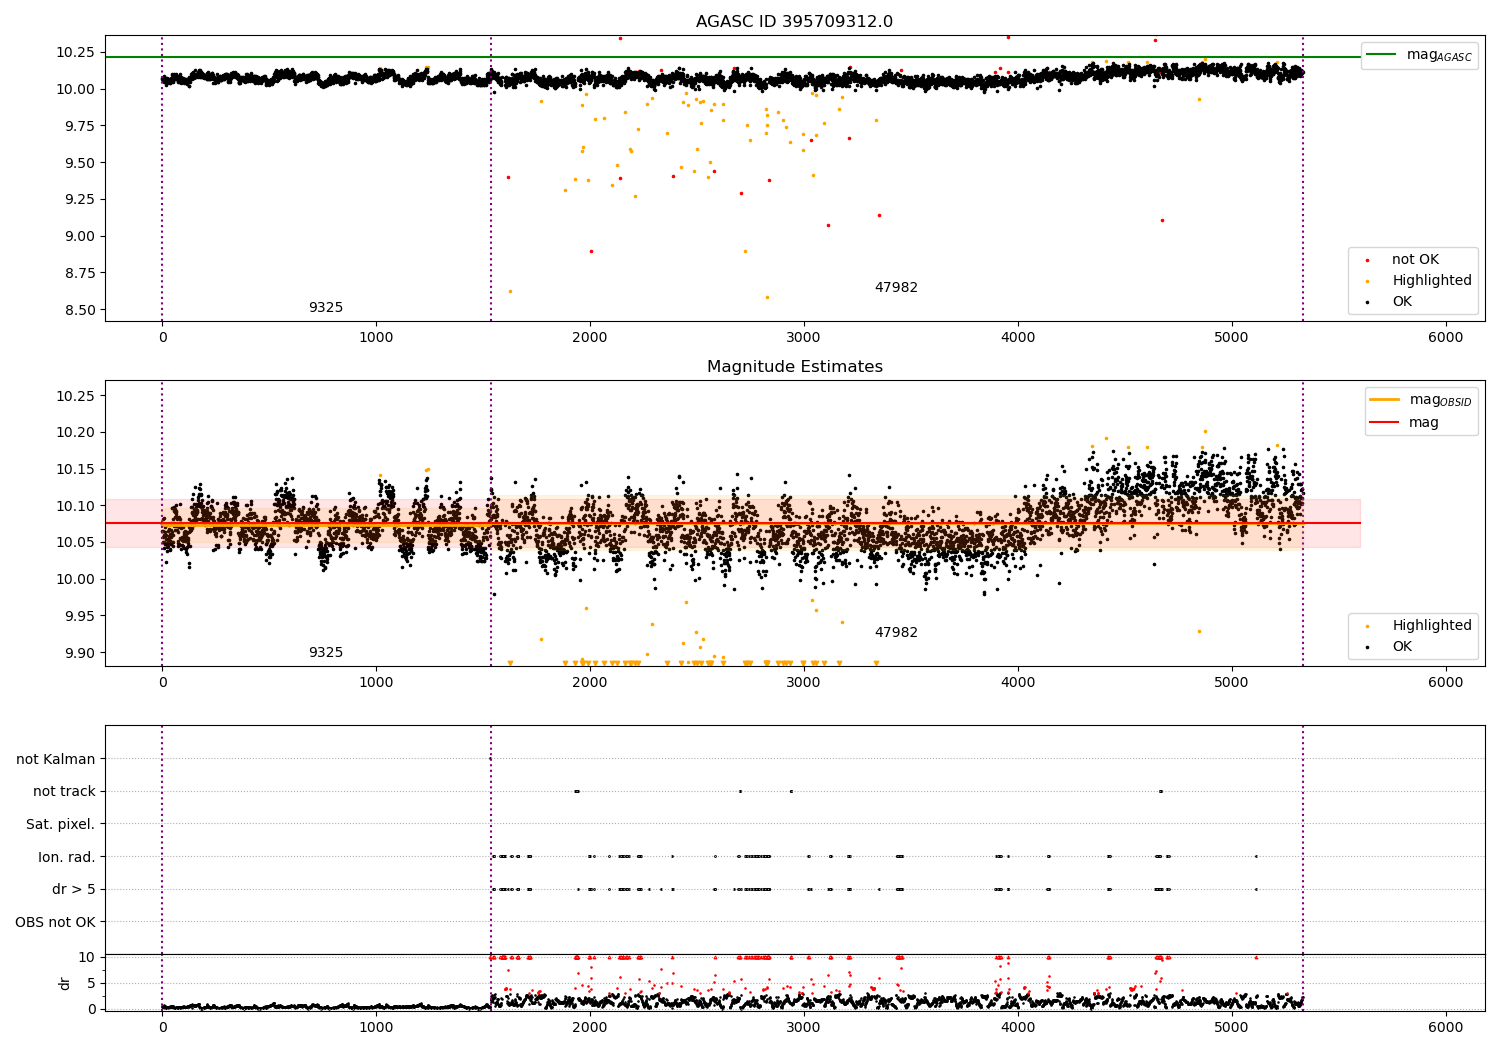The width and height of the screenshot is (1500, 1050).
Task: Click the "OBS not OK" row label
Action: click(56, 922)
